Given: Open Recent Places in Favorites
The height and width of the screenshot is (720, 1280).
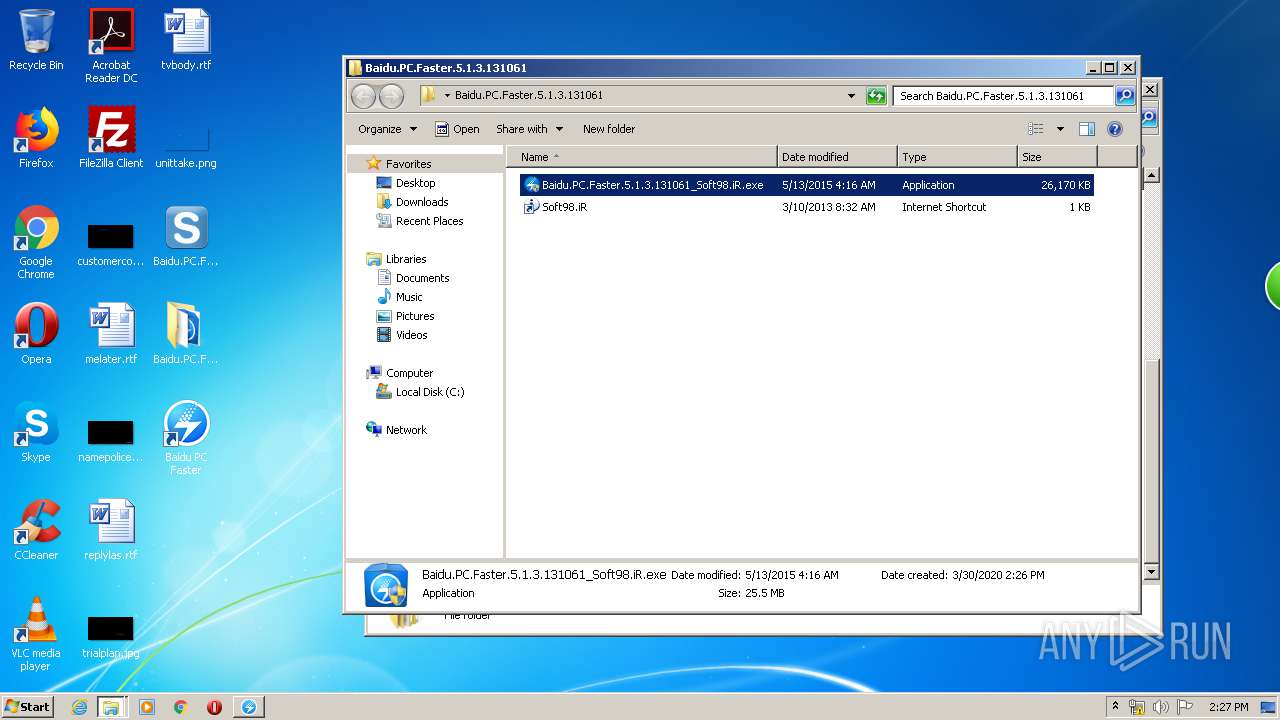Looking at the screenshot, I should [429, 221].
